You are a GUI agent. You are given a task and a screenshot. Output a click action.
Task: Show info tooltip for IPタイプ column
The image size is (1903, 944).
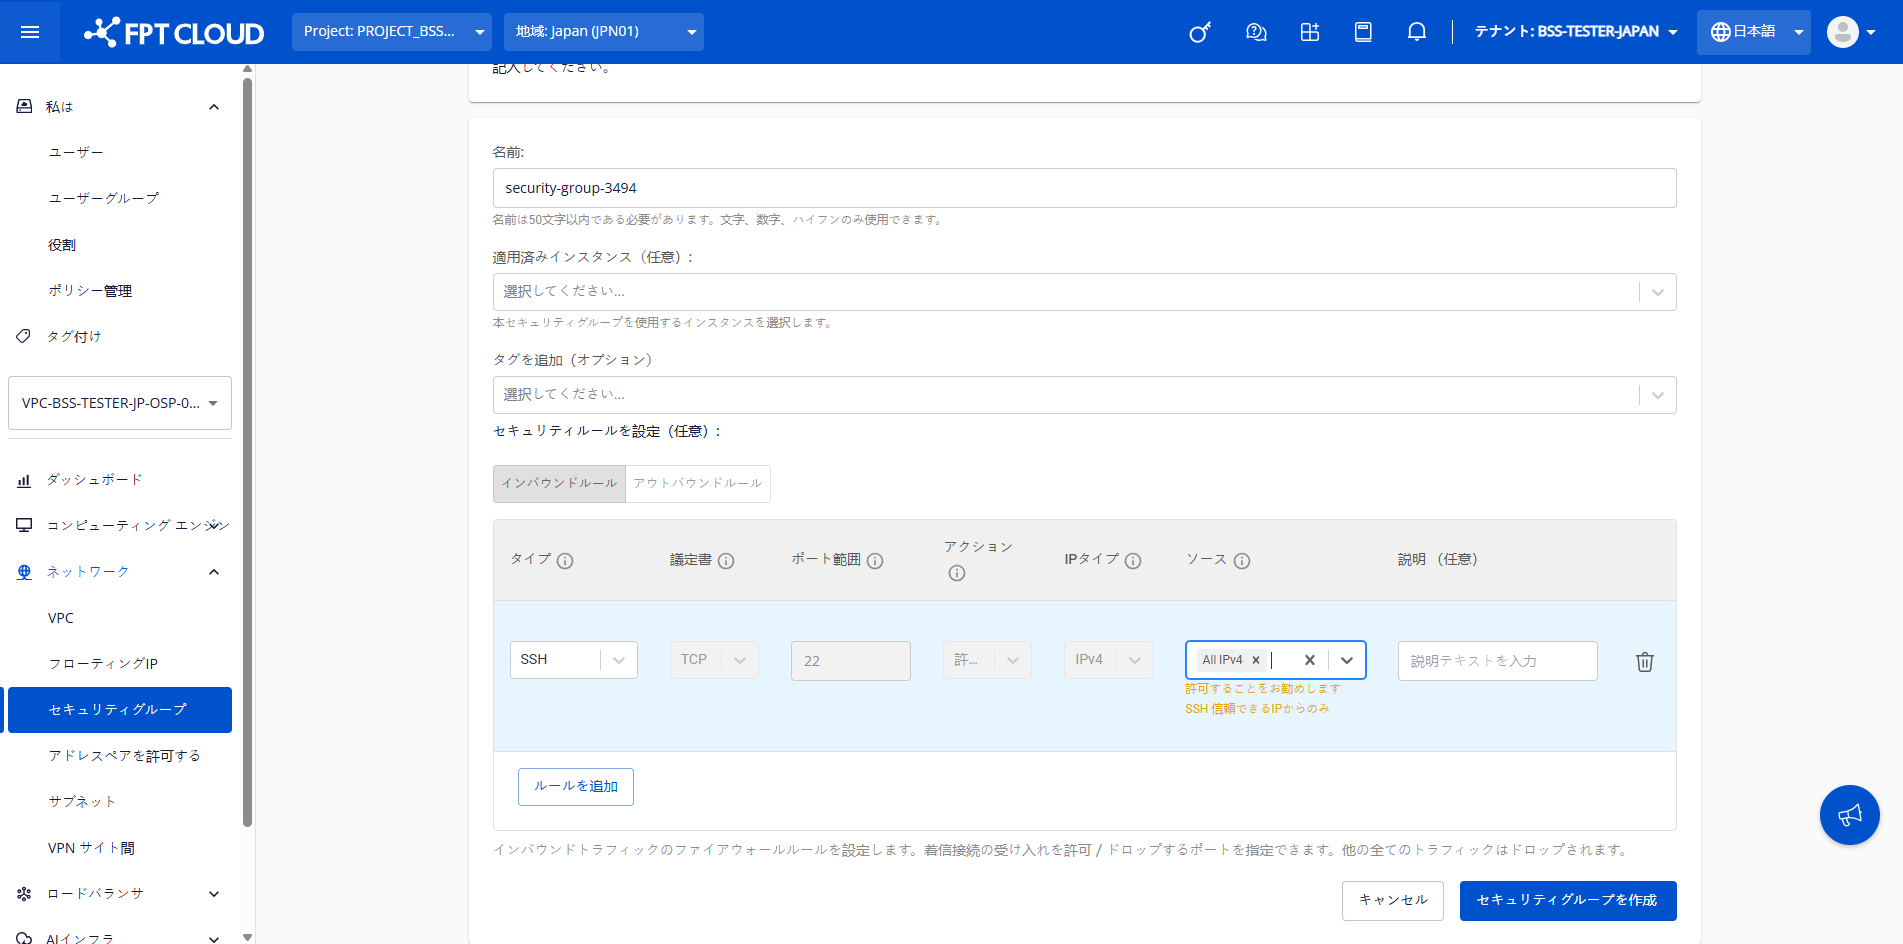coord(1133,561)
